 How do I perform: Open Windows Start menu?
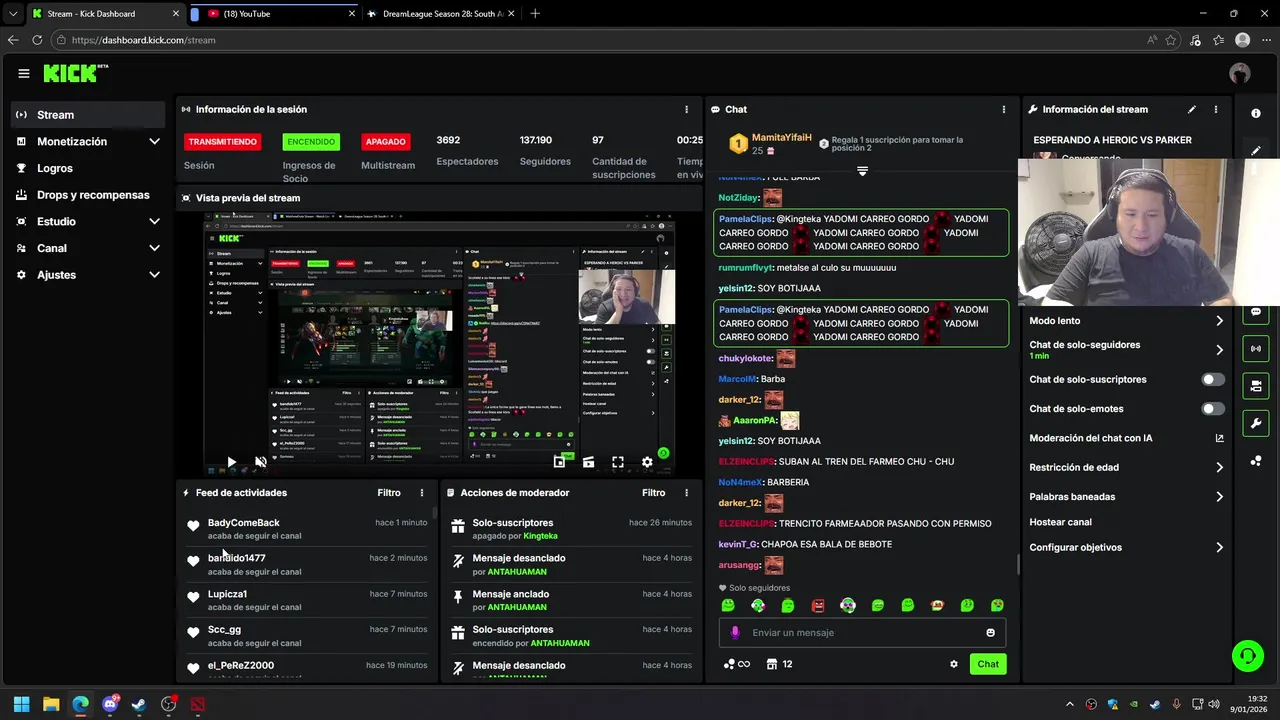[x=21, y=704]
